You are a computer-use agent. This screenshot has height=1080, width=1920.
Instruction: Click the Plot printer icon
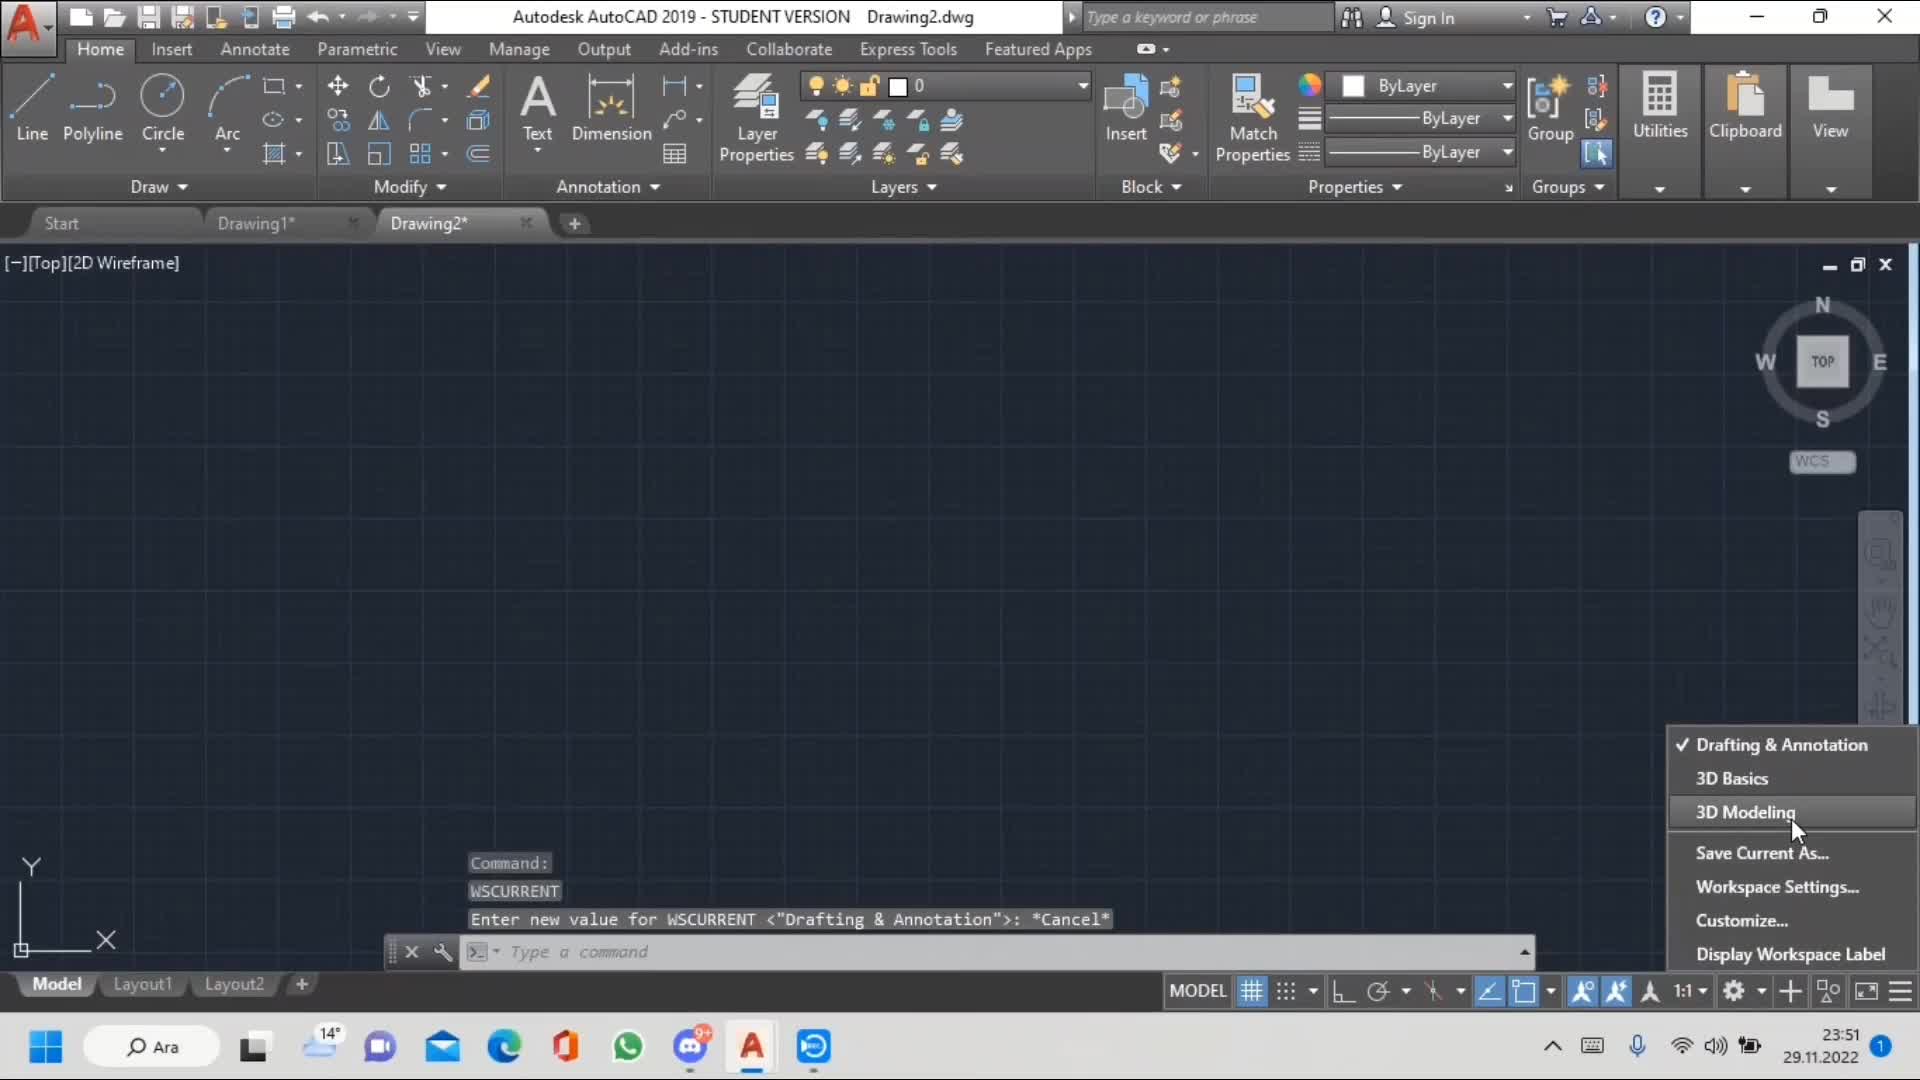pyautogui.click(x=283, y=17)
